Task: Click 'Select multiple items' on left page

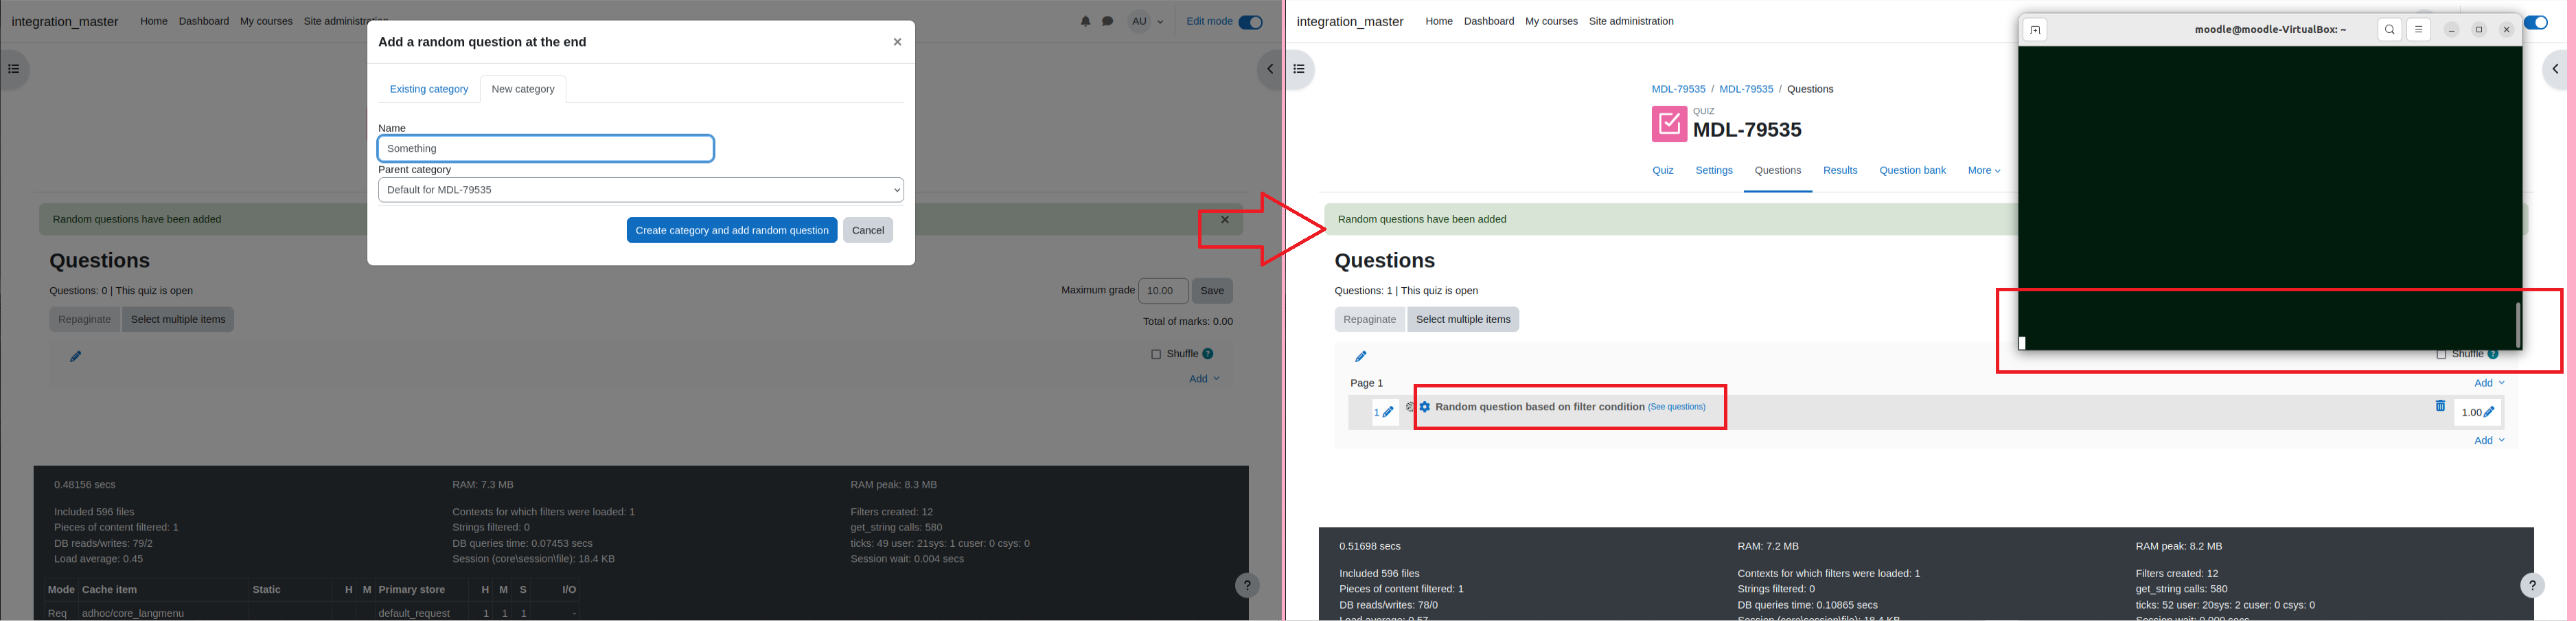Action: coord(178,319)
